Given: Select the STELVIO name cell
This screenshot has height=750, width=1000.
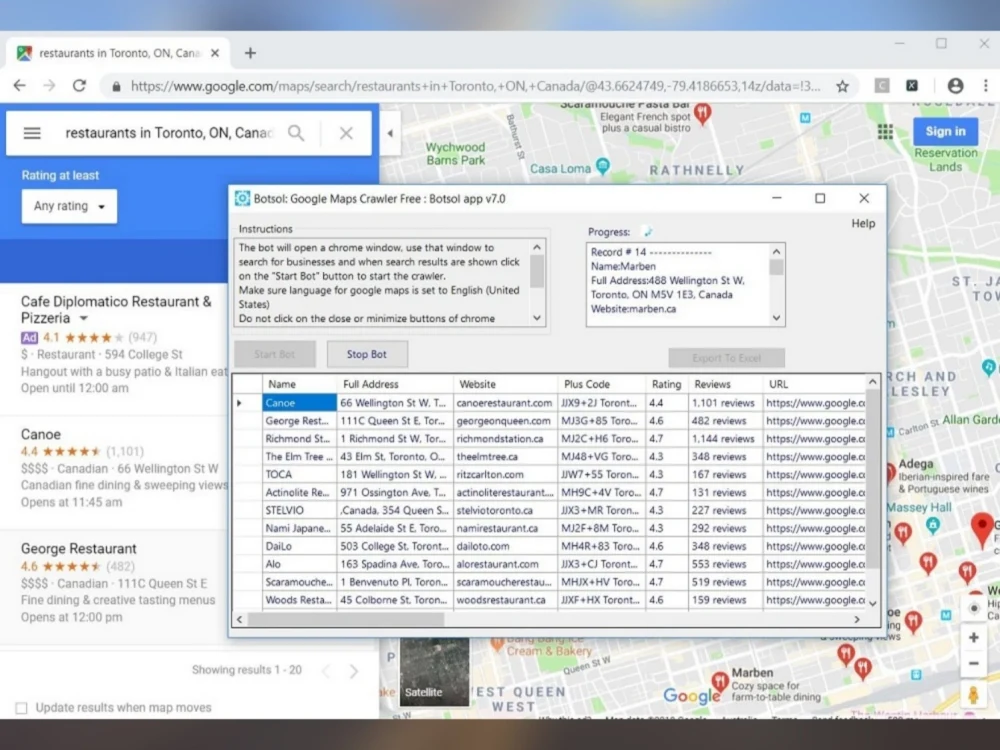Looking at the screenshot, I should (299, 510).
